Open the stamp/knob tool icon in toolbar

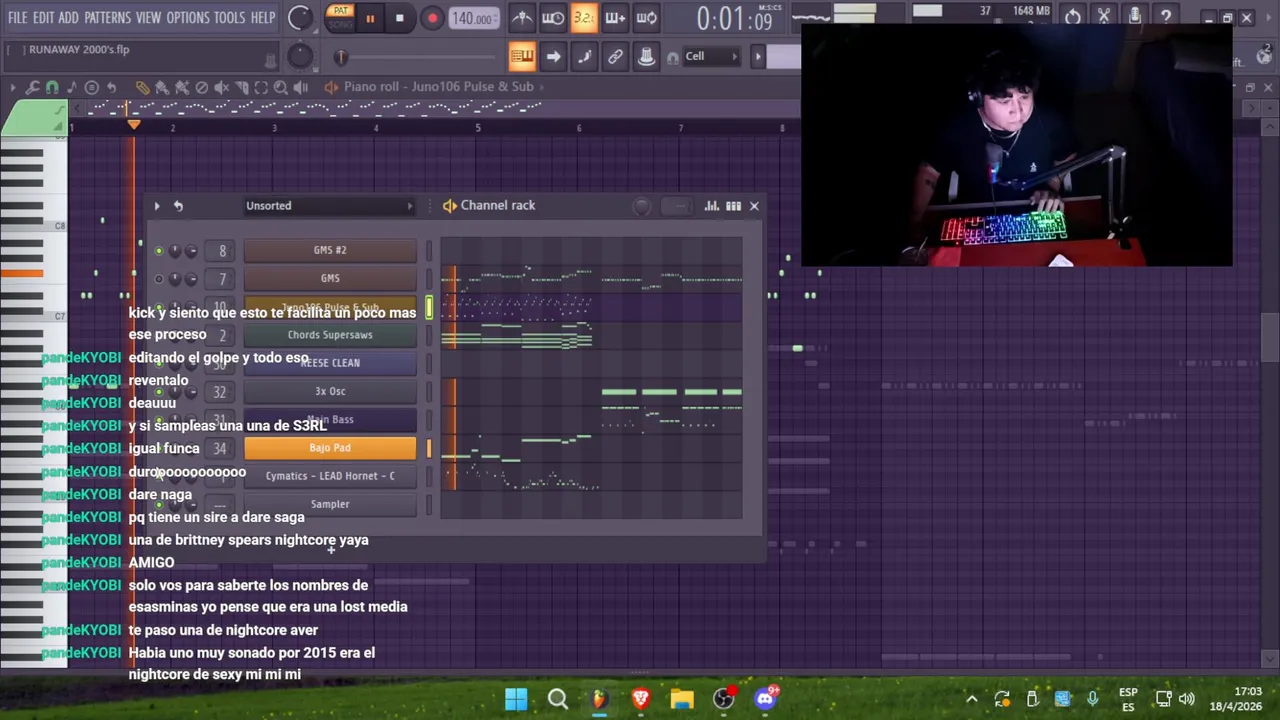click(x=646, y=56)
